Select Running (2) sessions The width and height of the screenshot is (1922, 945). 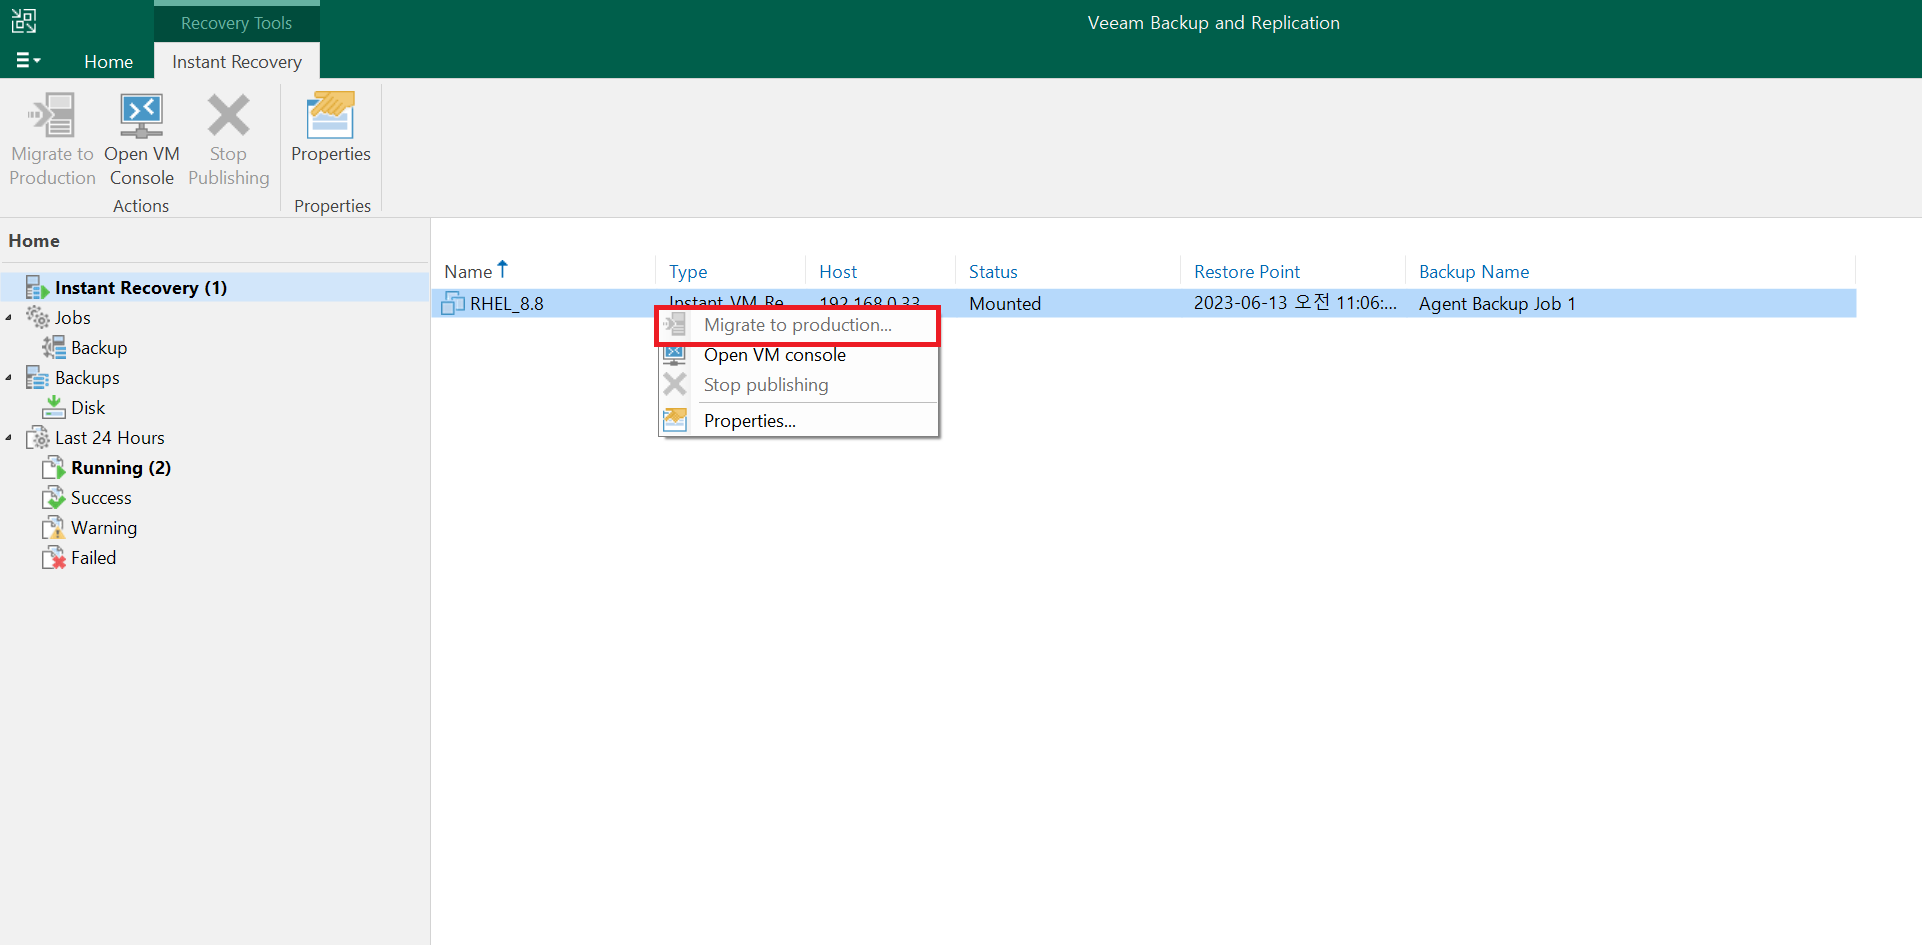pos(121,468)
